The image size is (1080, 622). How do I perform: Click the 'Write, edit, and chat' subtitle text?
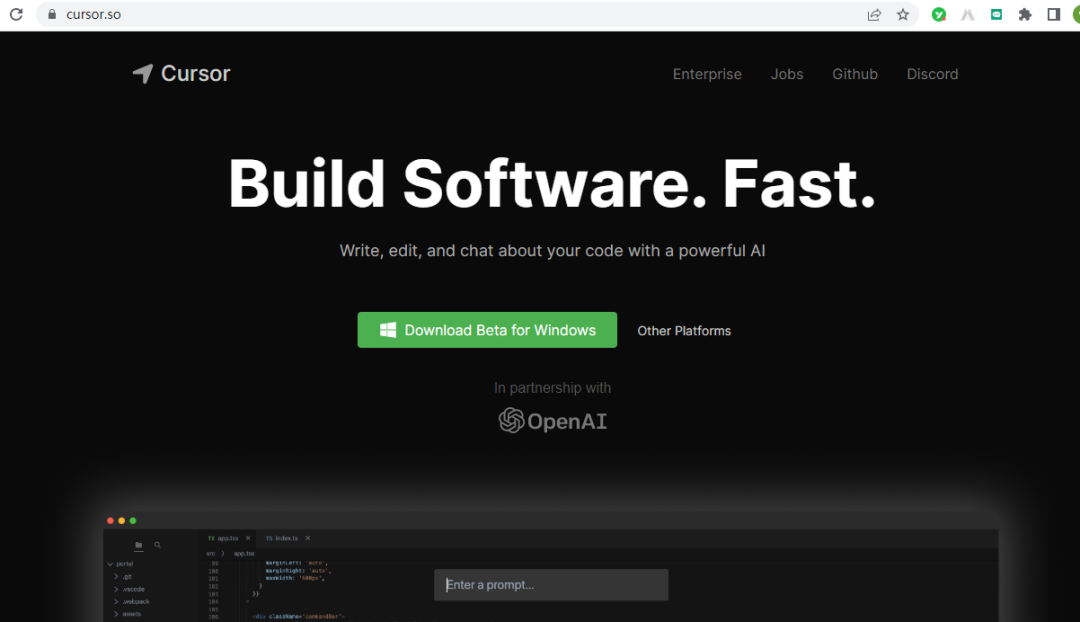point(552,251)
